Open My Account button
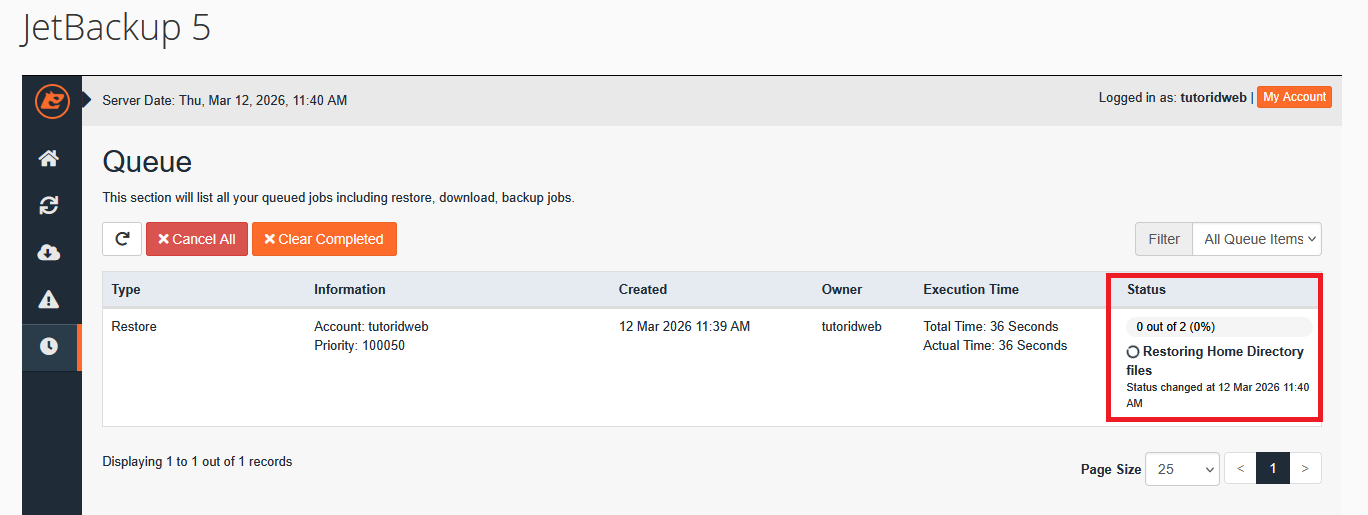 [x=1294, y=97]
